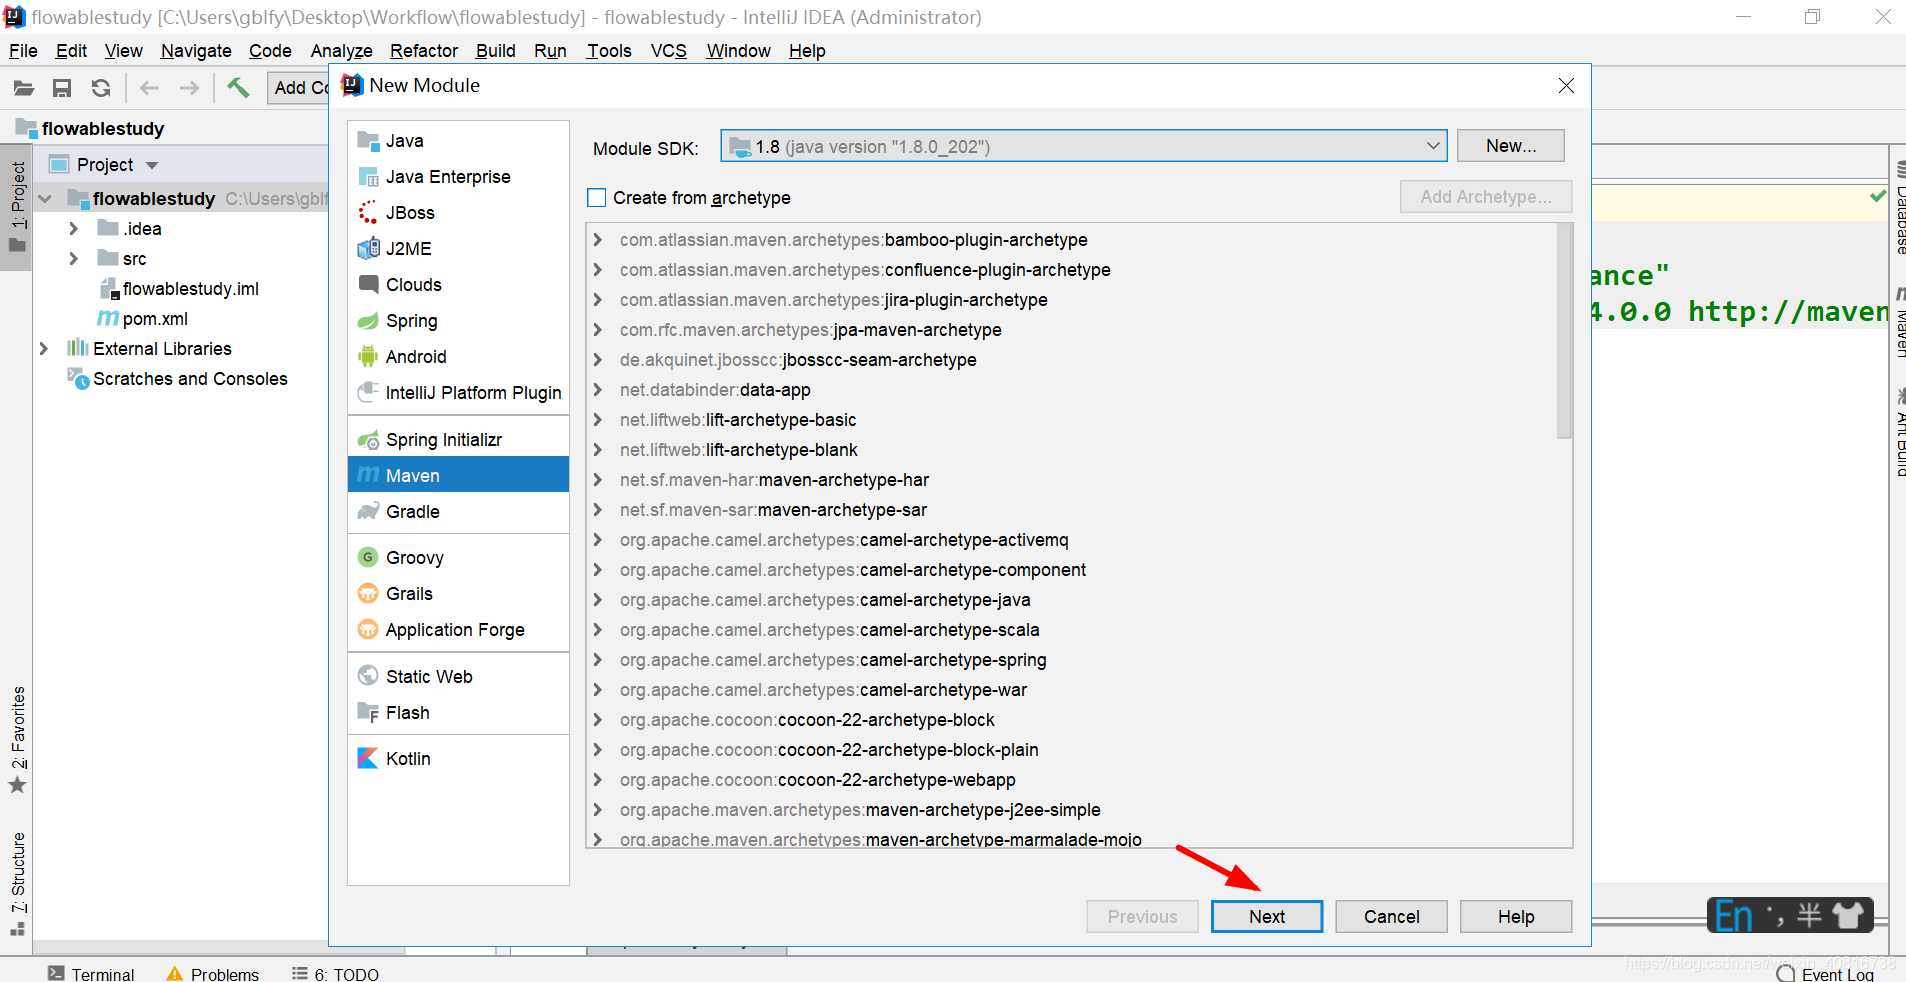Click the Next button
Image resolution: width=1906 pixels, height=982 pixels.
[1267, 917]
